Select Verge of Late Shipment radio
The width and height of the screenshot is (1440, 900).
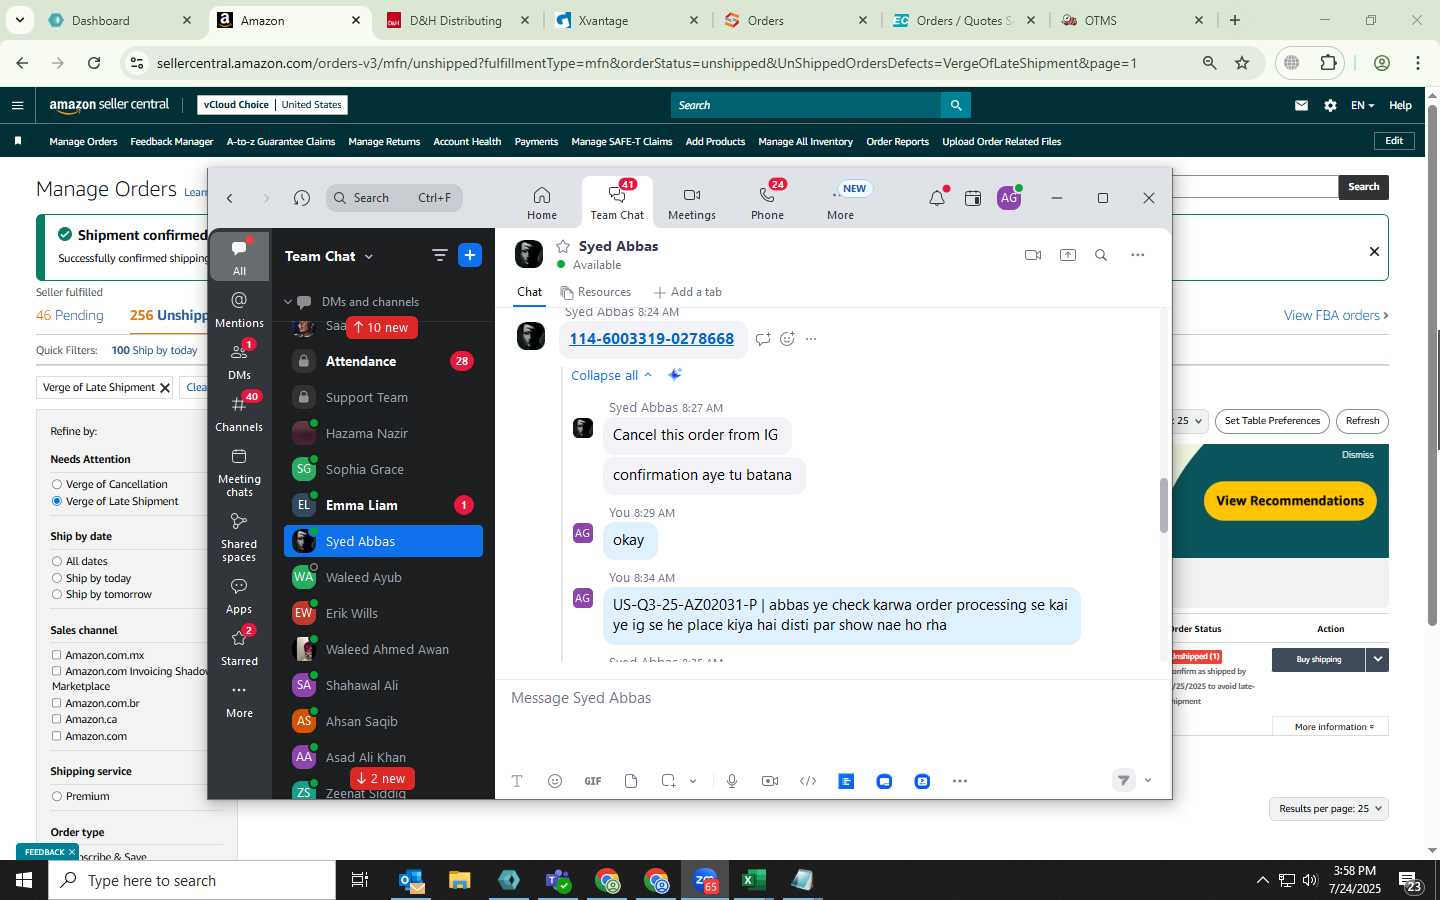point(57,501)
